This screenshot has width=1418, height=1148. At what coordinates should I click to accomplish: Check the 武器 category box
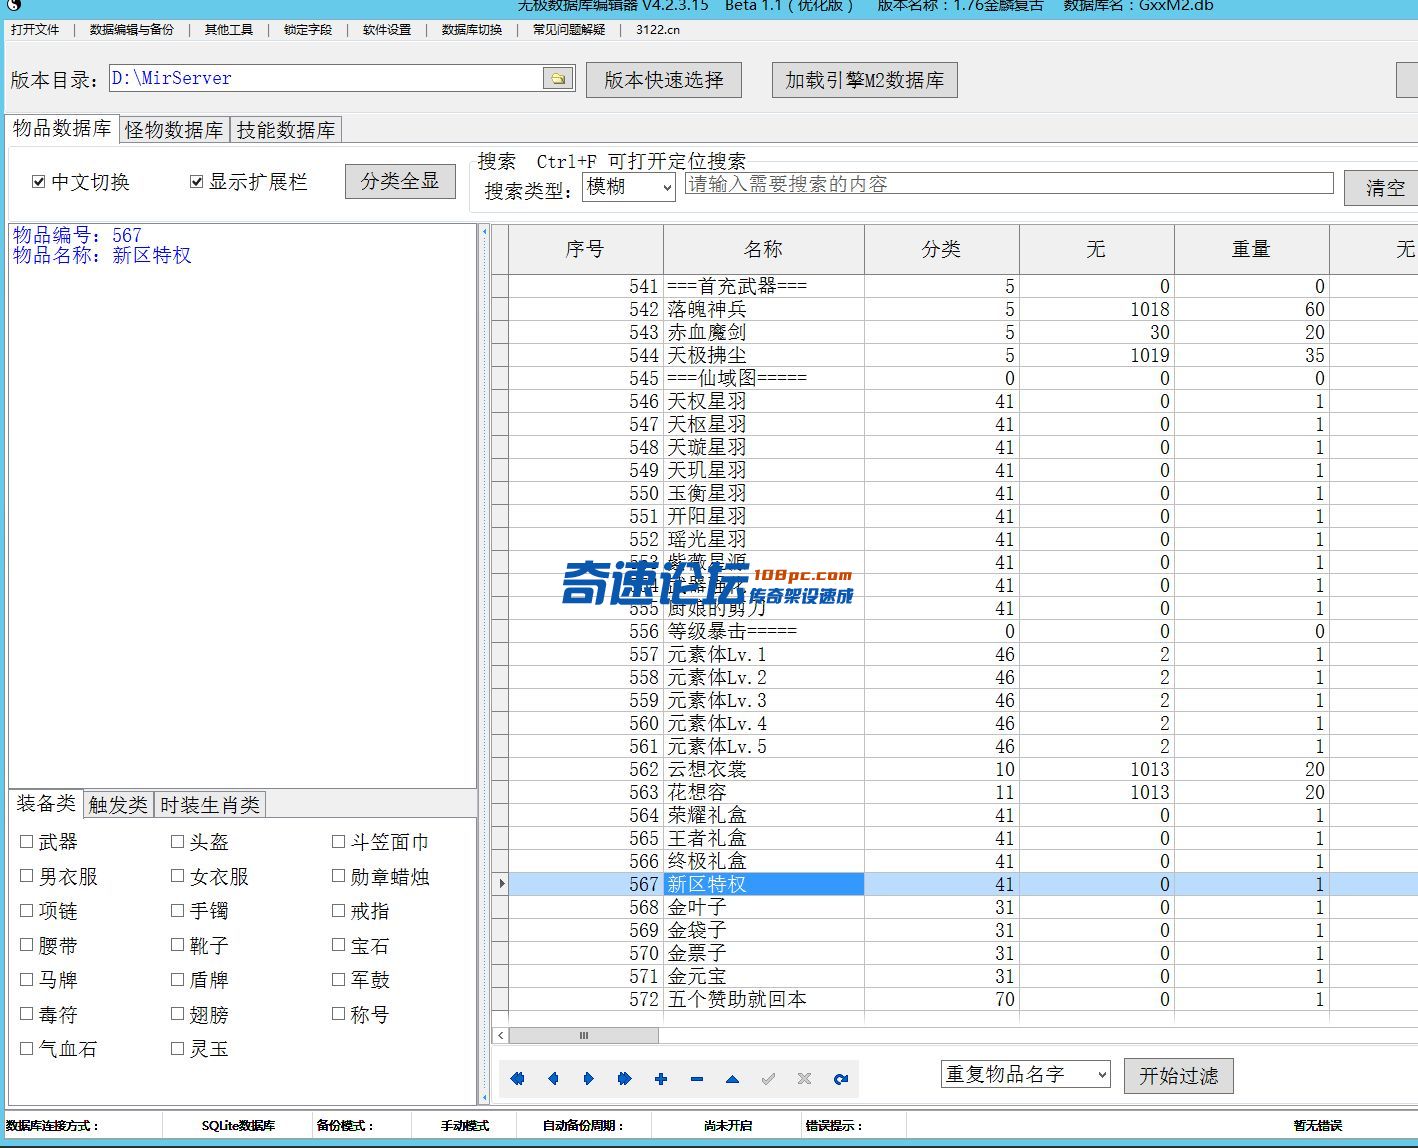[27, 842]
